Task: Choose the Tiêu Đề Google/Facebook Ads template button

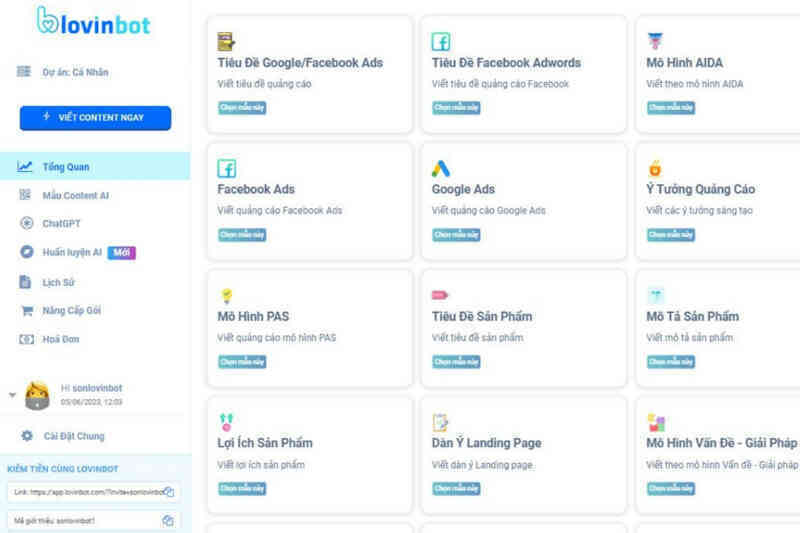Action: point(242,108)
